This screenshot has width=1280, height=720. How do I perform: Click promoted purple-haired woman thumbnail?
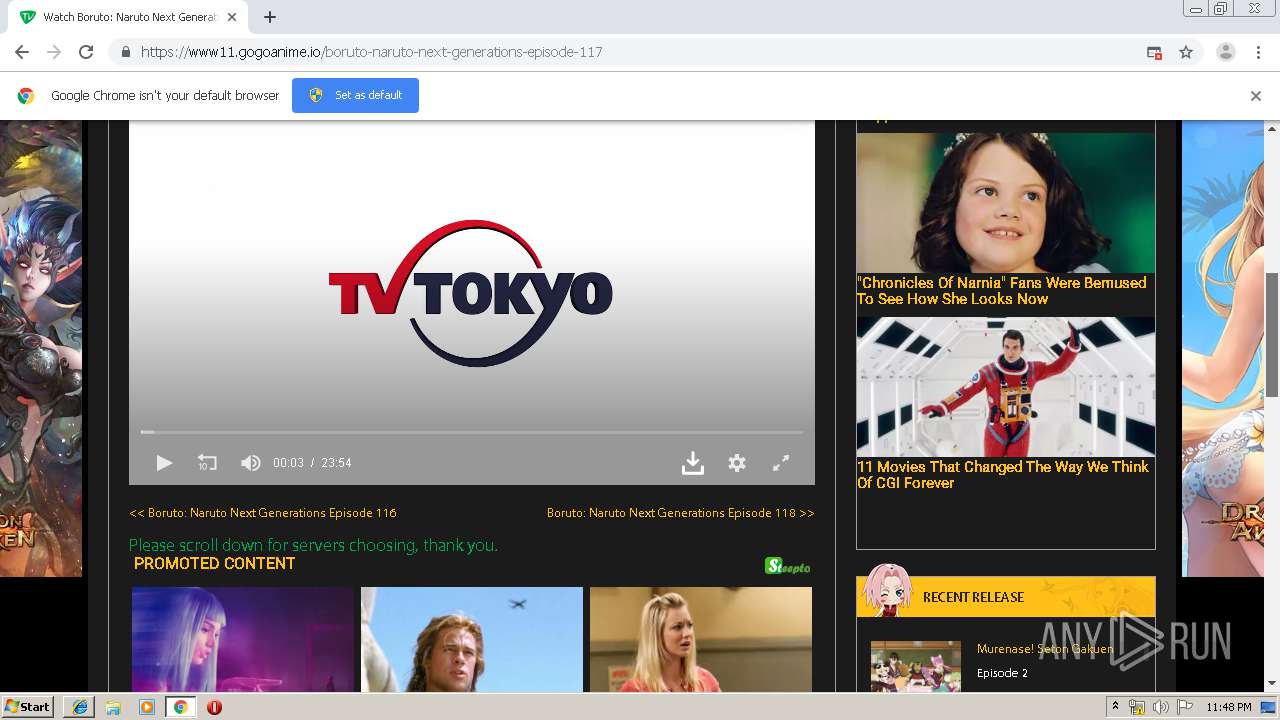point(243,640)
